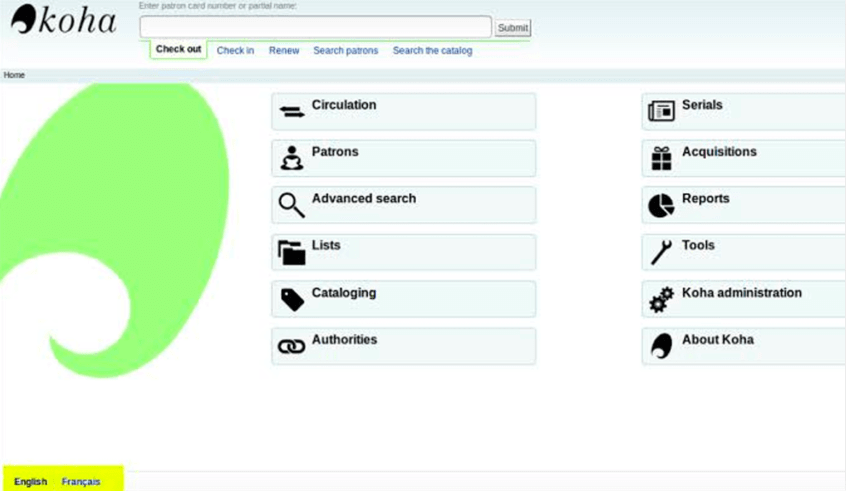Click the Tools wrench icon
Viewport: 846px width, 491px height.
point(661,252)
